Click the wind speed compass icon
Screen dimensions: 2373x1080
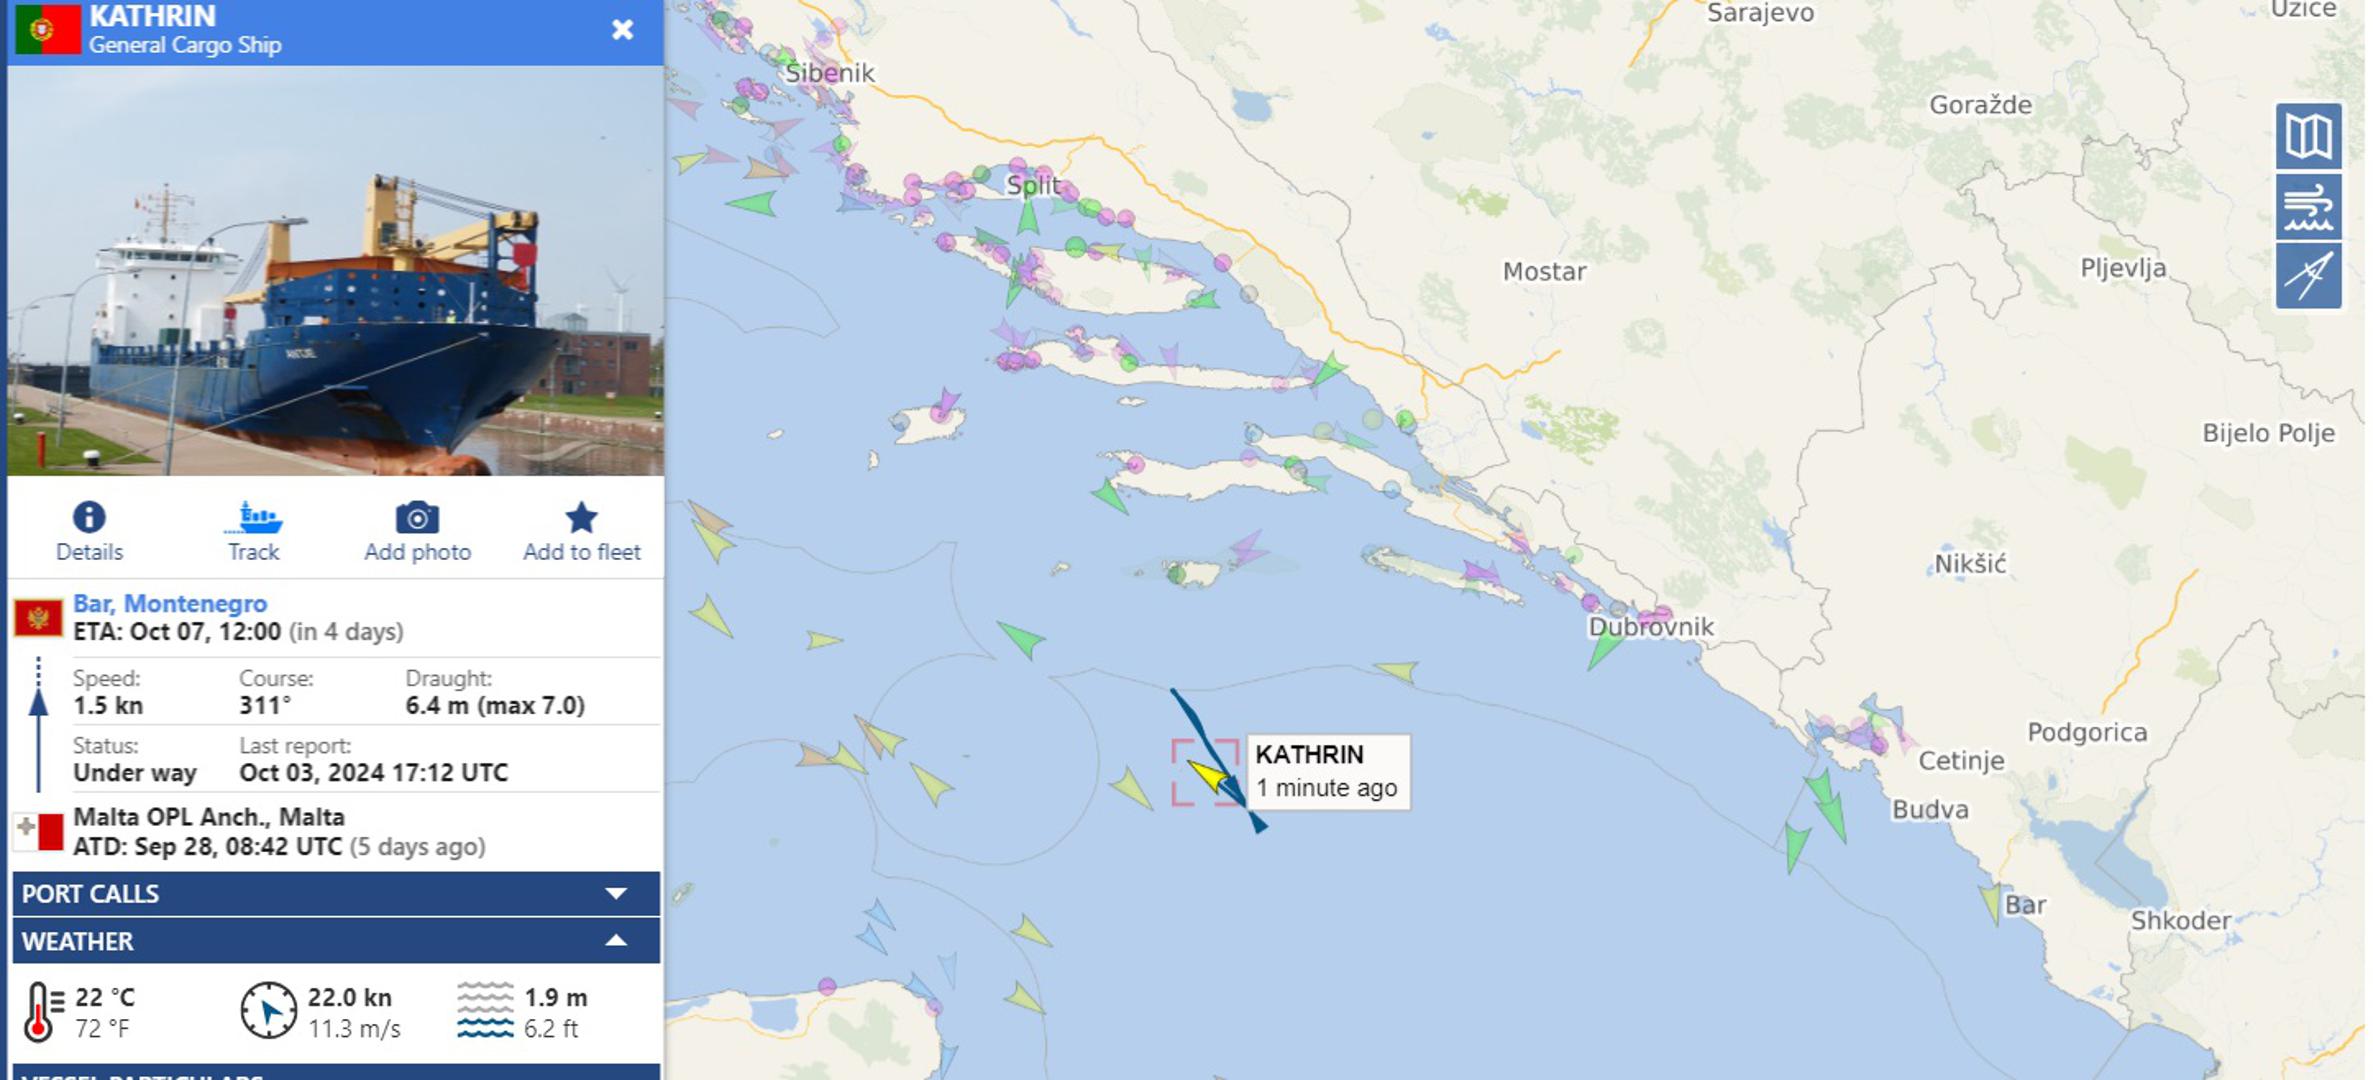(269, 1011)
